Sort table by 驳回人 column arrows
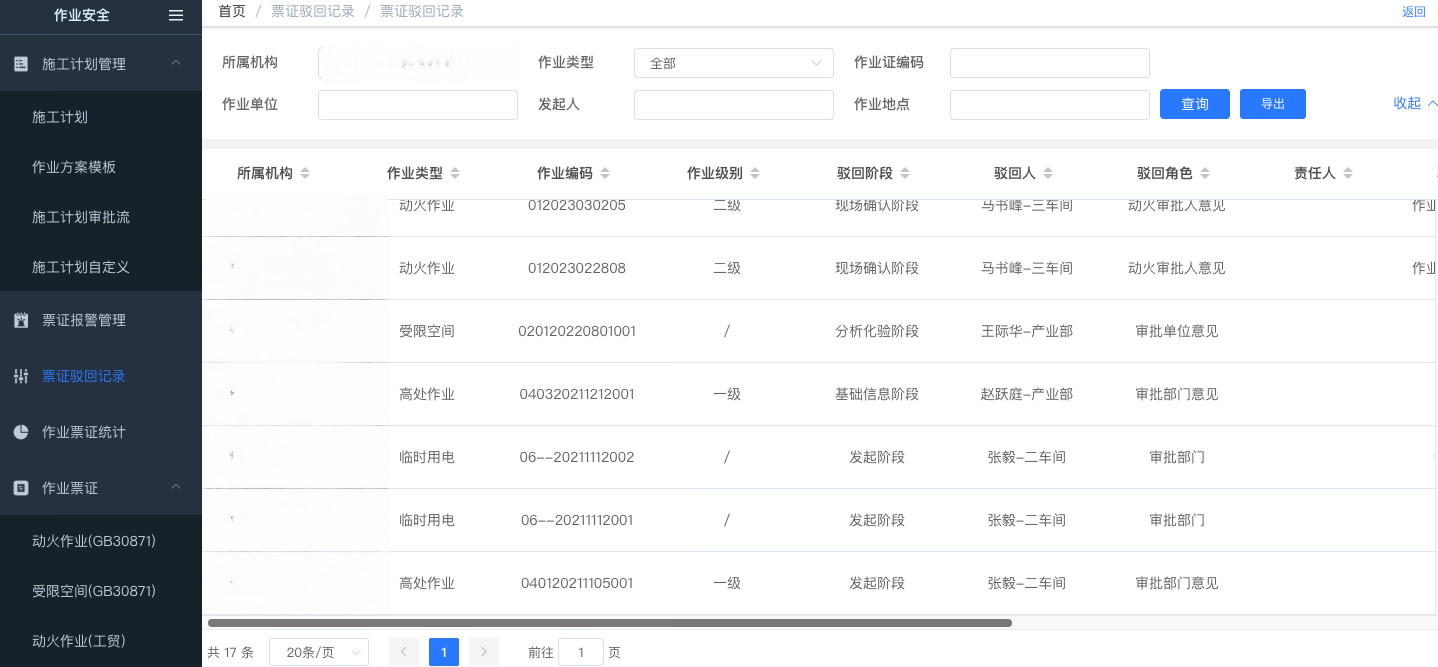The image size is (1438, 667). click(x=1046, y=173)
